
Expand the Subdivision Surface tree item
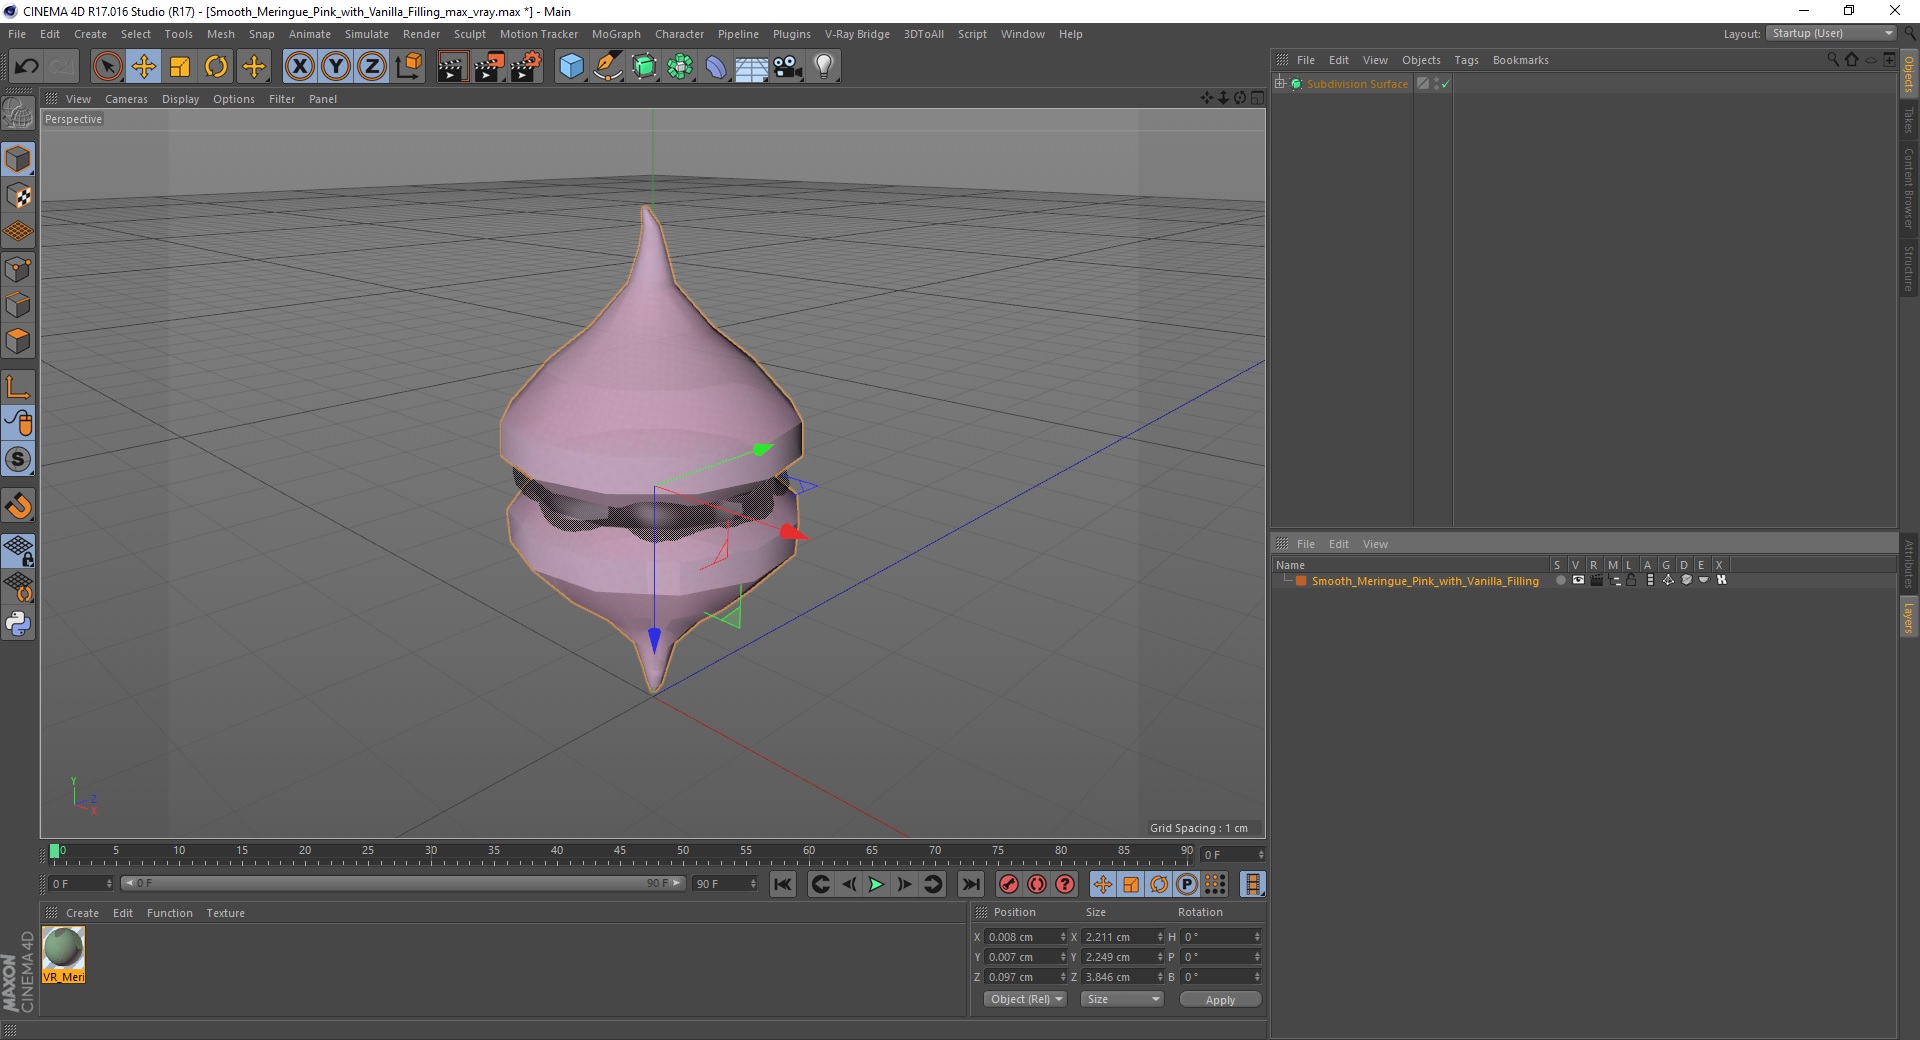tap(1280, 83)
